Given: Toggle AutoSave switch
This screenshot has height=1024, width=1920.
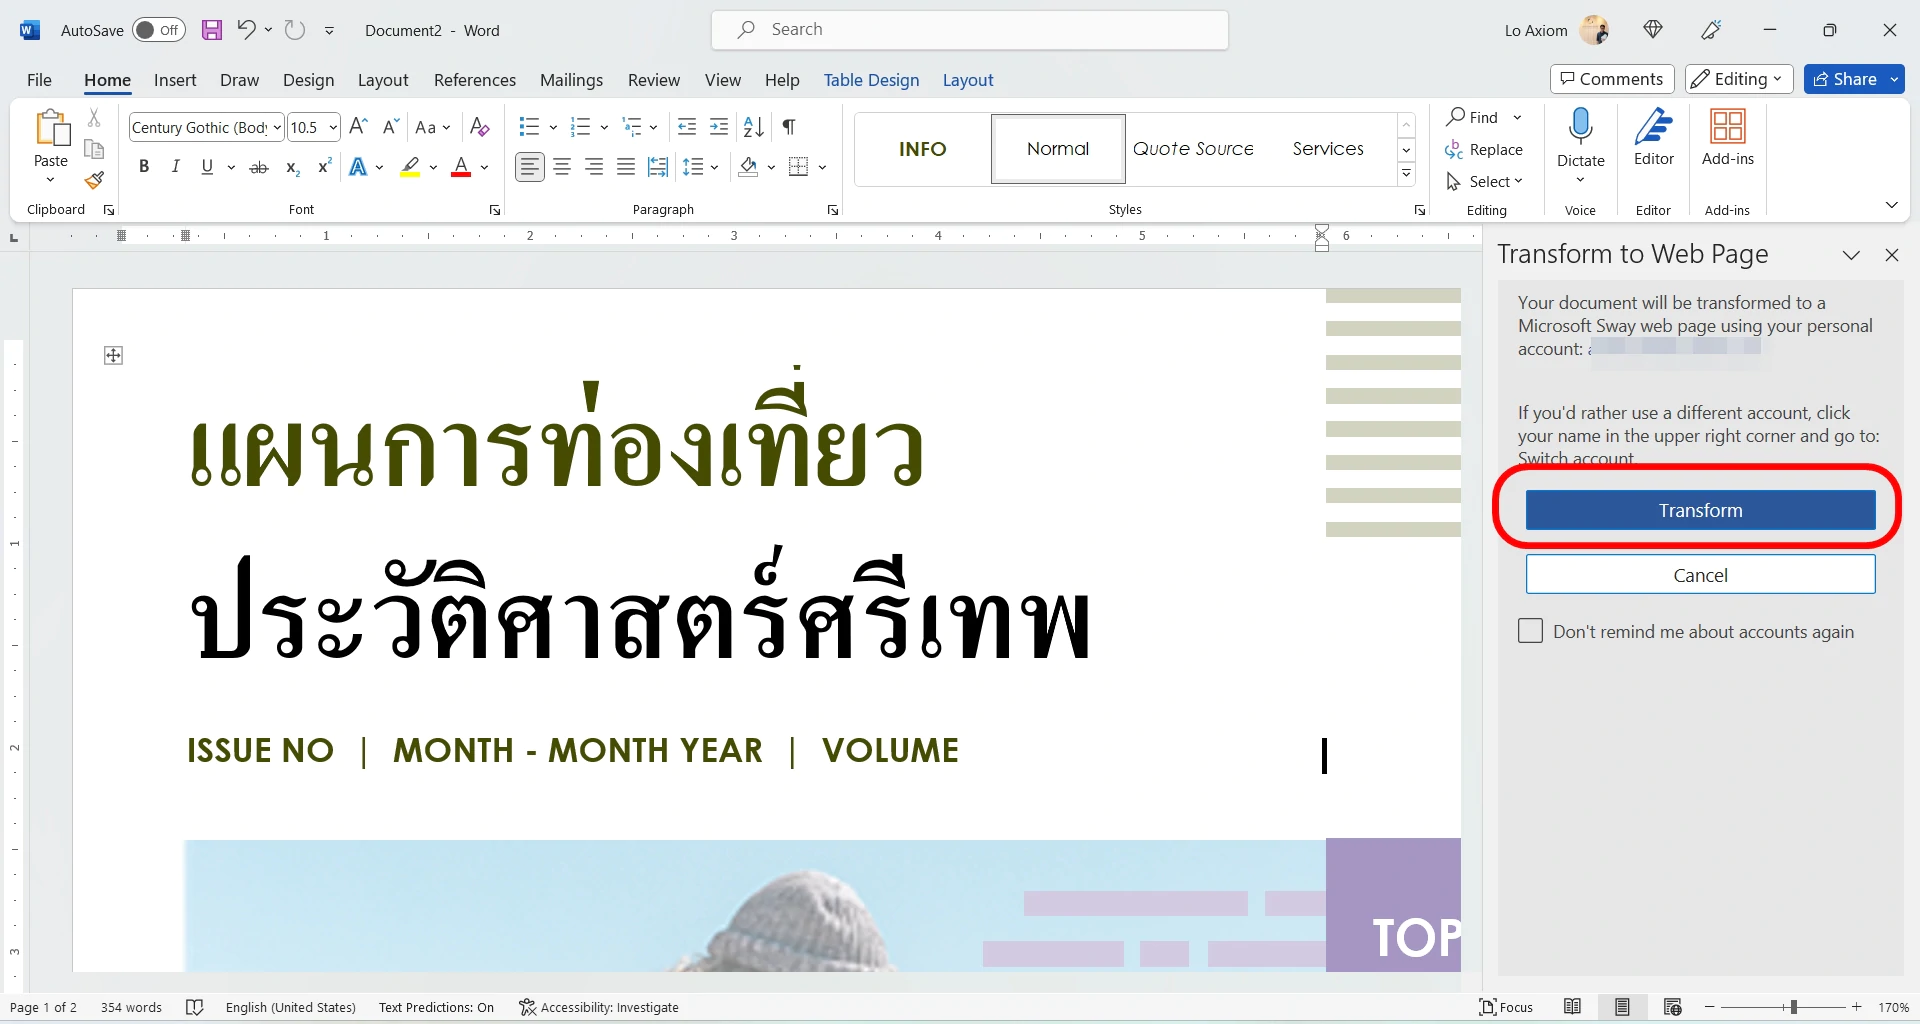Looking at the screenshot, I should (x=159, y=30).
